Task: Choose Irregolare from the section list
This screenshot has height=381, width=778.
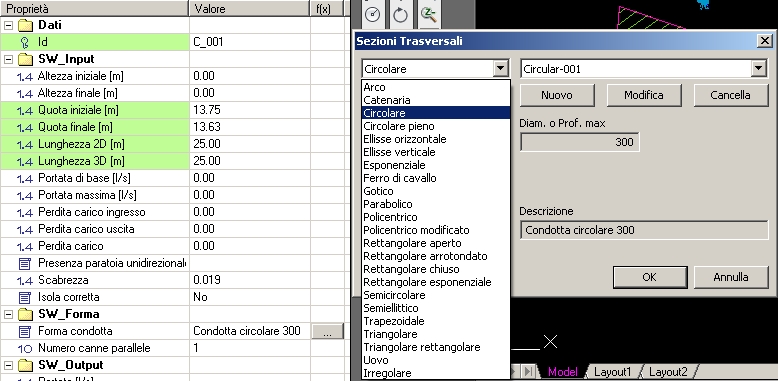Action: point(436,373)
